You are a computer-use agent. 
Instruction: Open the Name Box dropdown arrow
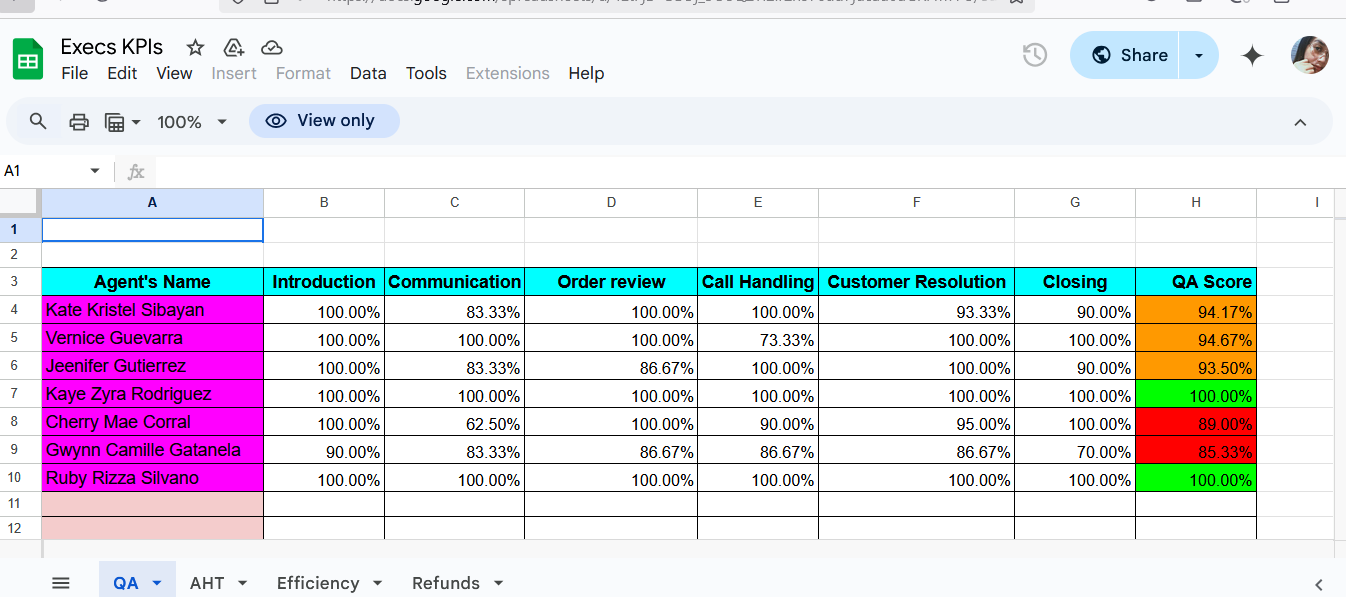click(95, 171)
